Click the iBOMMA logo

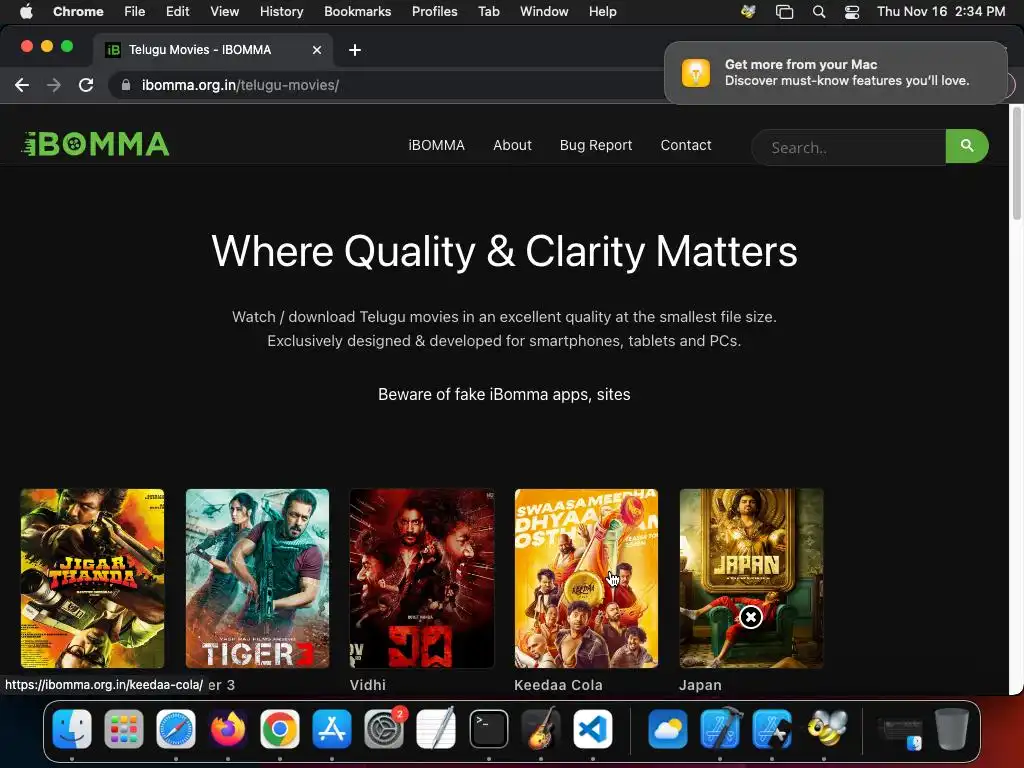point(95,144)
